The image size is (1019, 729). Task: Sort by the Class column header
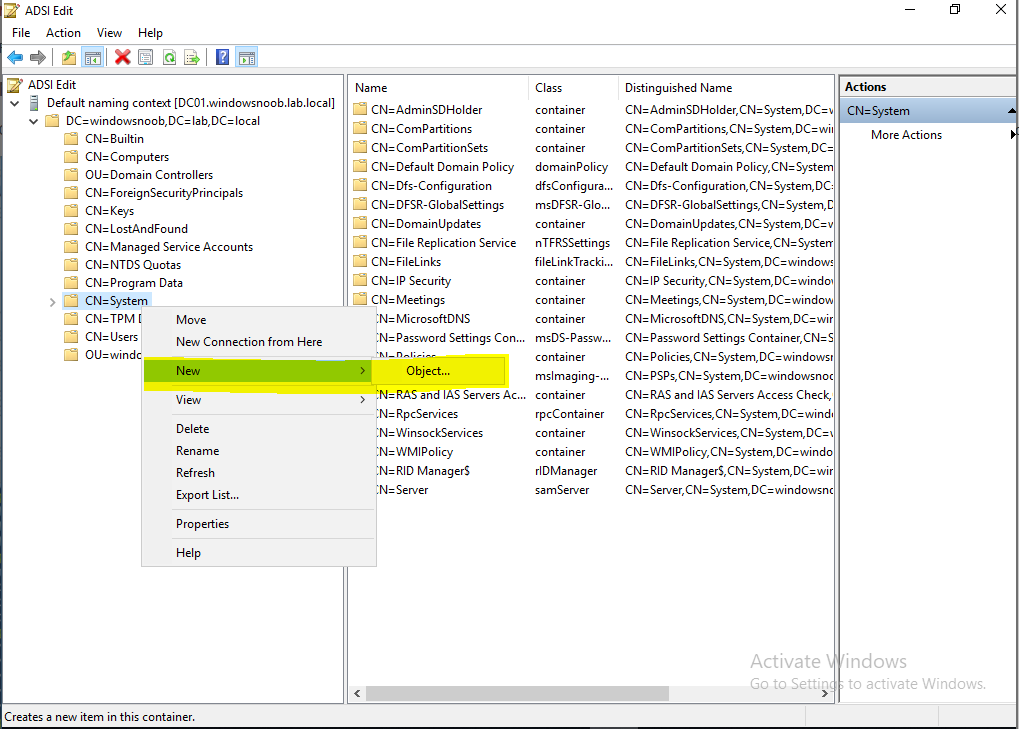(573, 88)
